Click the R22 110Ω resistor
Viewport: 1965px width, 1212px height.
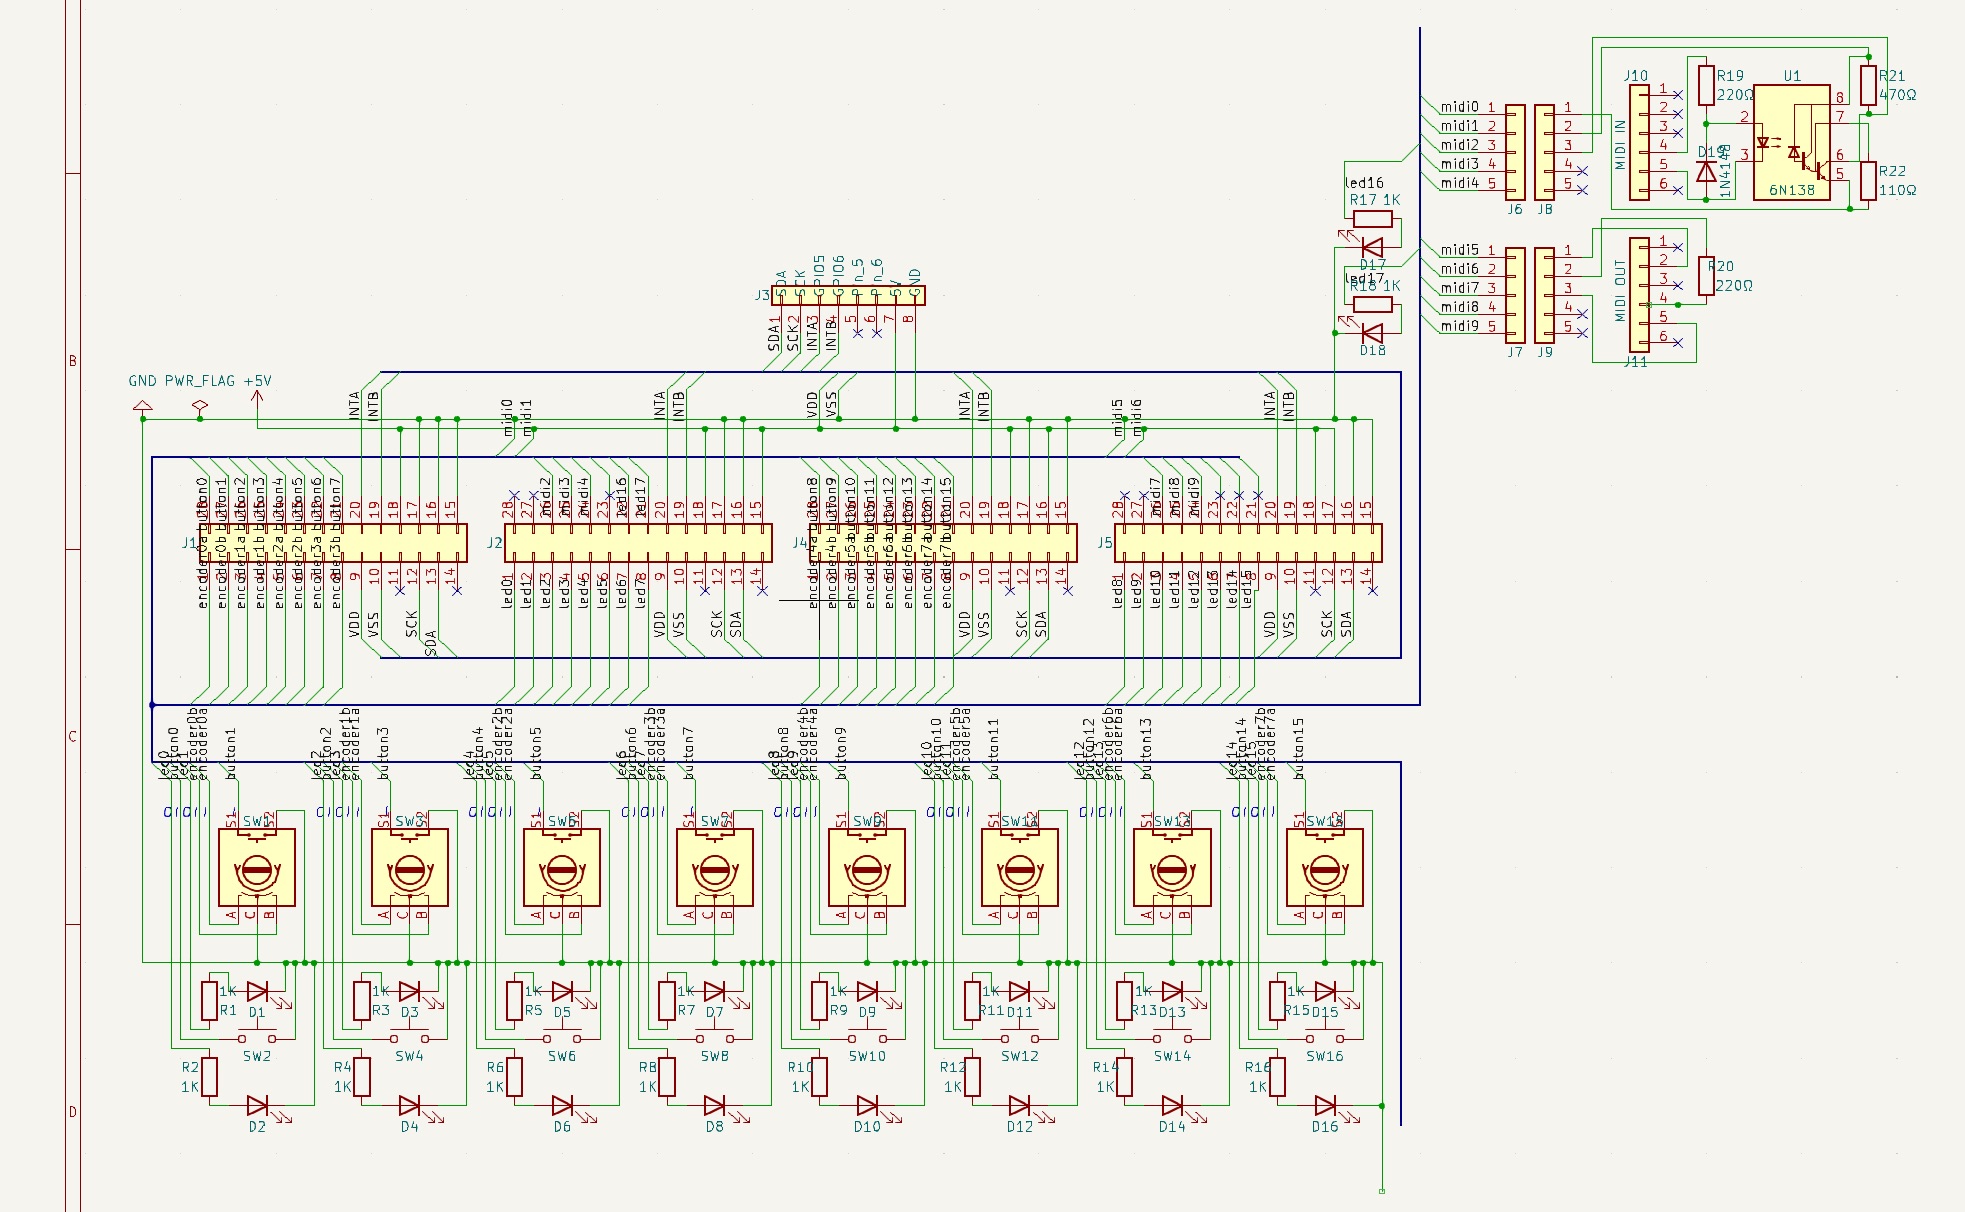point(1868,181)
